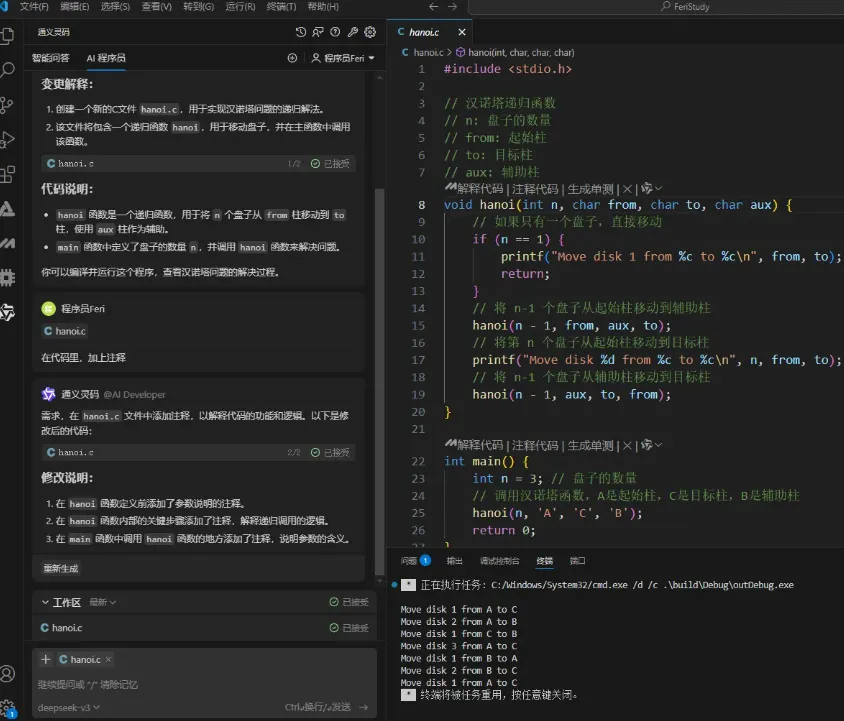844x721 pixels.
Task: Open the Run and Debug view
Action: [8, 139]
